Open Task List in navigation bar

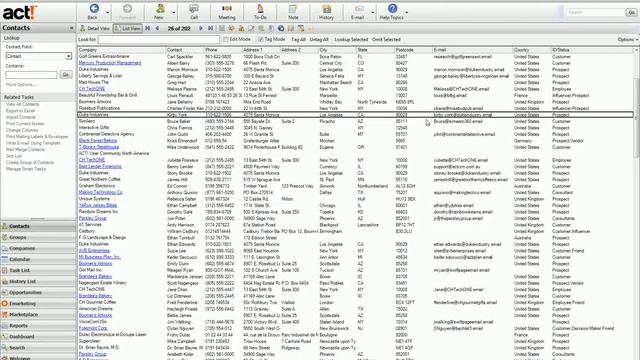(38, 270)
